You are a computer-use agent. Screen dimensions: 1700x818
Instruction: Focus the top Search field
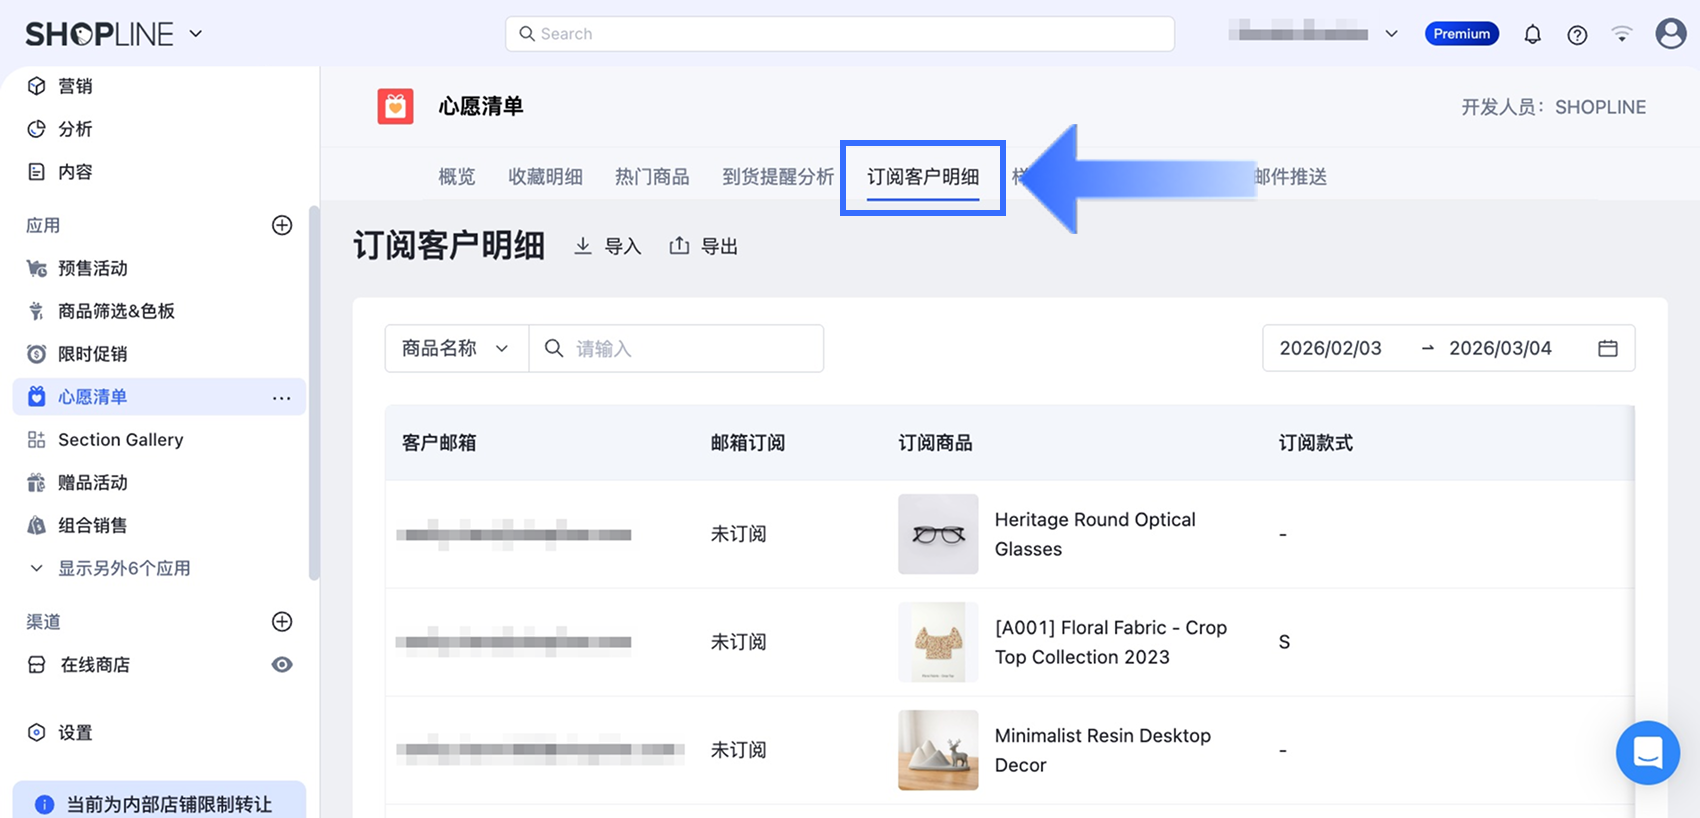pyautogui.click(x=840, y=34)
